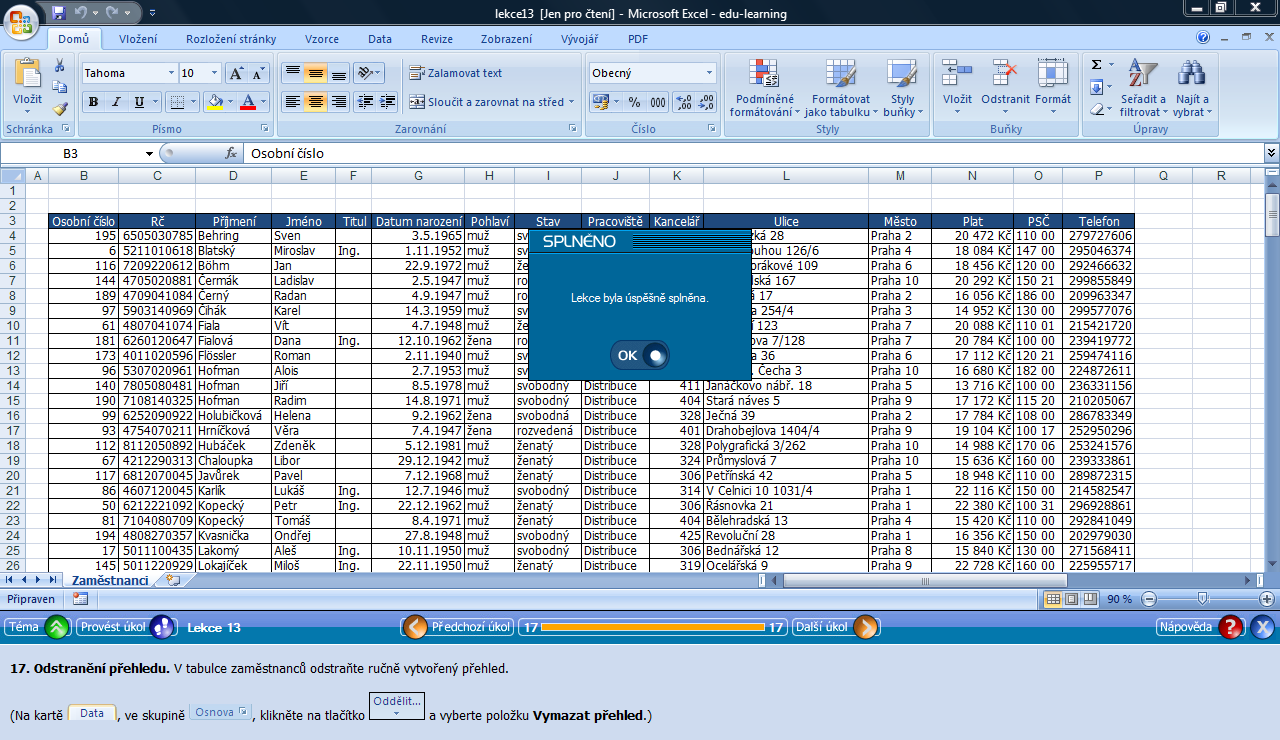Open the Name Box dropdown arrow

click(149, 154)
